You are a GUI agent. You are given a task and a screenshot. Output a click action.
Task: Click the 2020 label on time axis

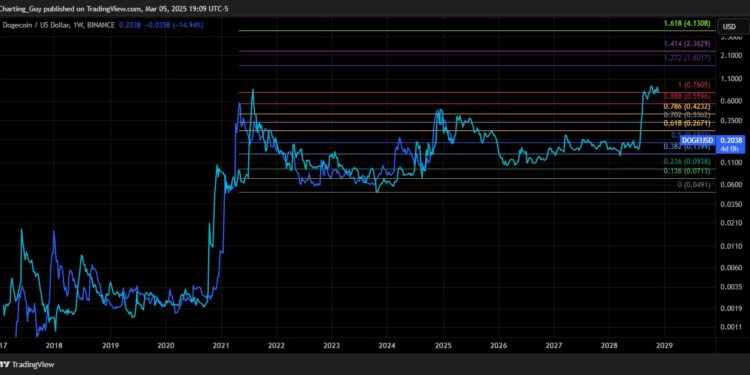click(x=165, y=345)
